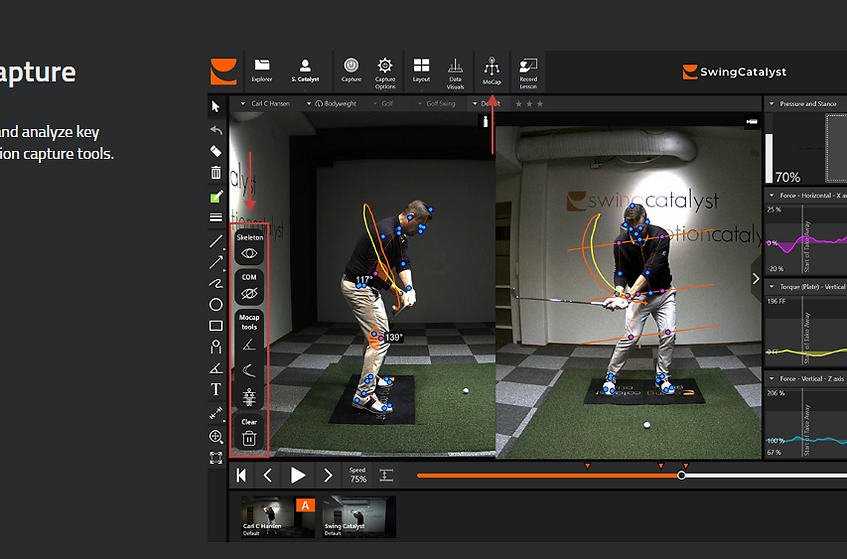Select Carl C Hansen video thumbnail
The height and width of the screenshot is (559, 847).
tap(278, 517)
